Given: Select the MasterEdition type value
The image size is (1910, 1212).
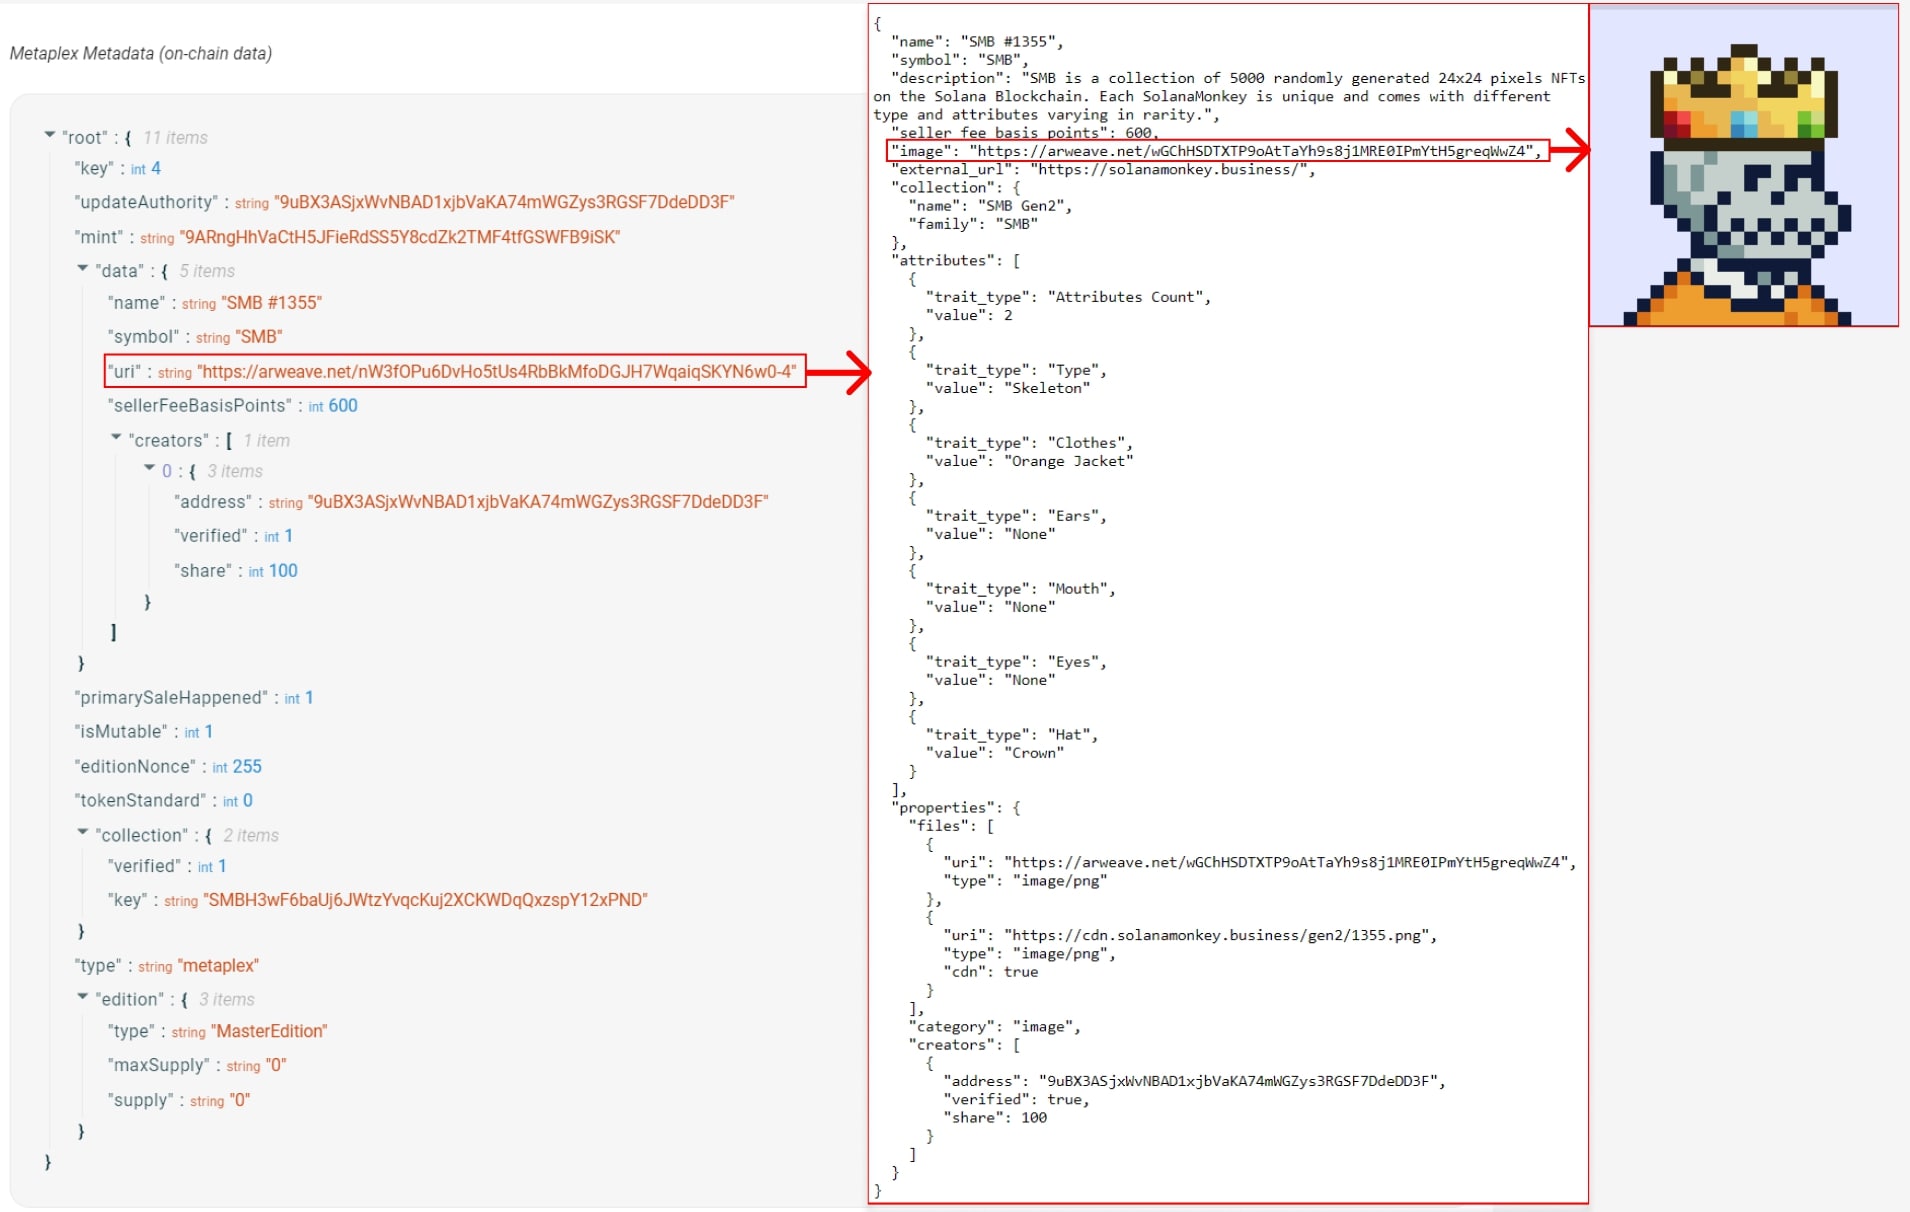Looking at the screenshot, I should pyautogui.click(x=269, y=1031).
